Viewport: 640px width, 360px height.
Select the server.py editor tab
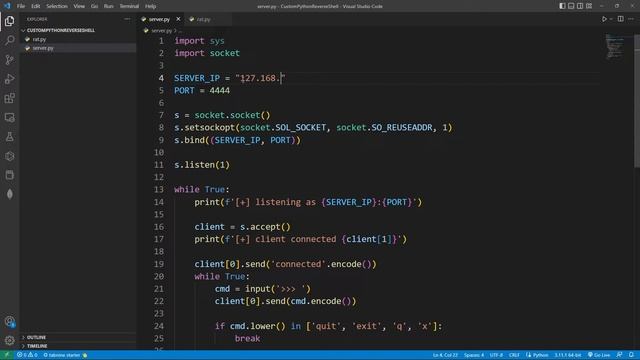point(159,19)
